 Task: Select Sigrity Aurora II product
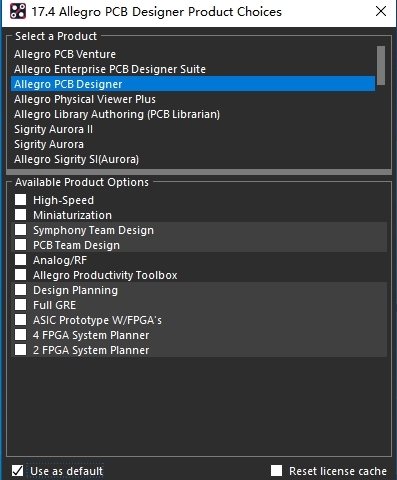pyautogui.click(x=193, y=129)
